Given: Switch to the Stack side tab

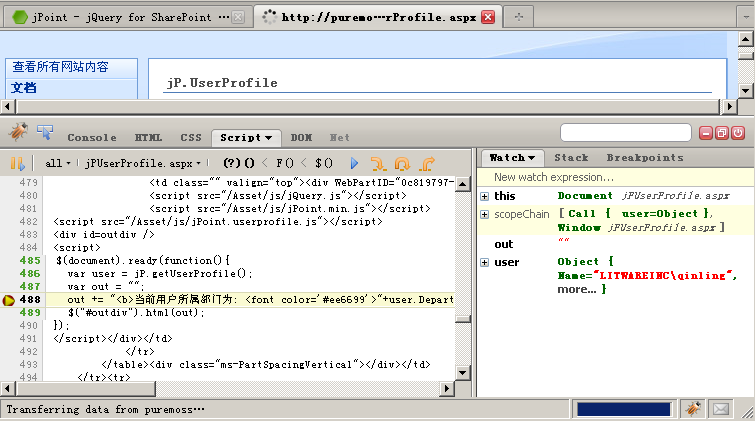Looking at the screenshot, I should pyautogui.click(x=572, y=158).
